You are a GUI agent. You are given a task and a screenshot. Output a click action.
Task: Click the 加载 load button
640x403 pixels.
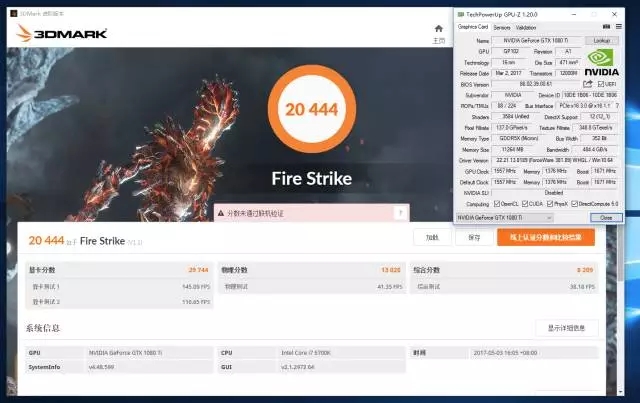432,237
